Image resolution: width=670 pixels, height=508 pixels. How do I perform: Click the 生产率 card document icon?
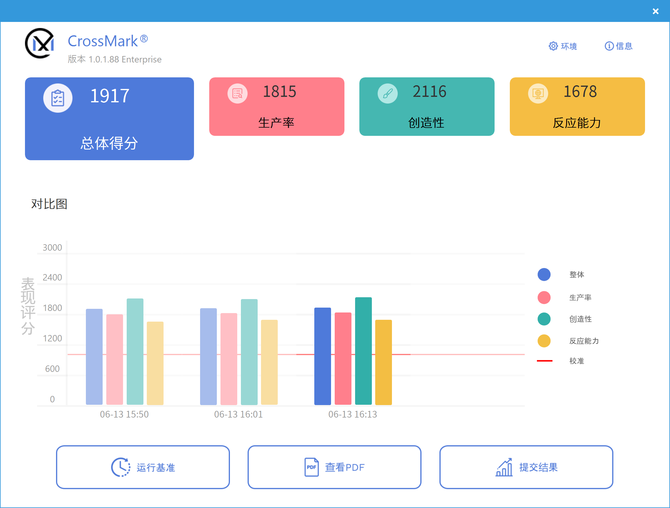[x=237, y=93]
